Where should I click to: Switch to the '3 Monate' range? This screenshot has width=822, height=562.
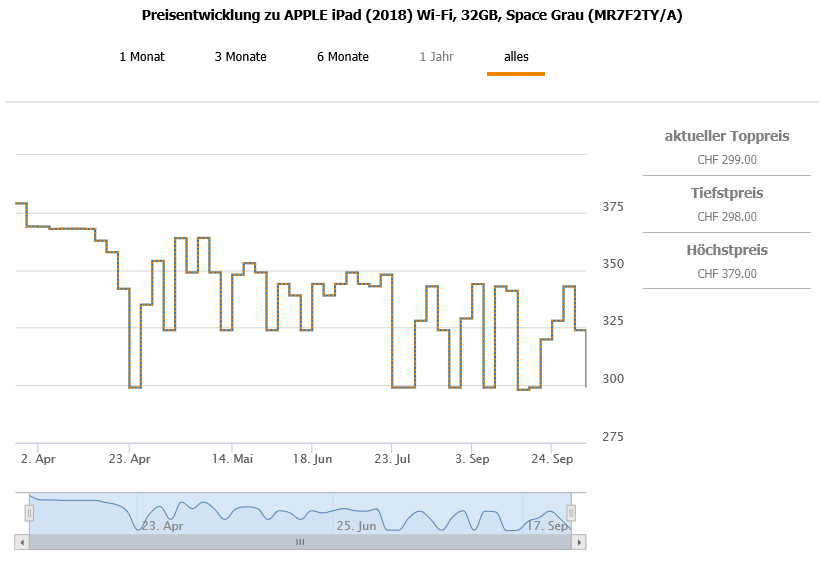240,57
